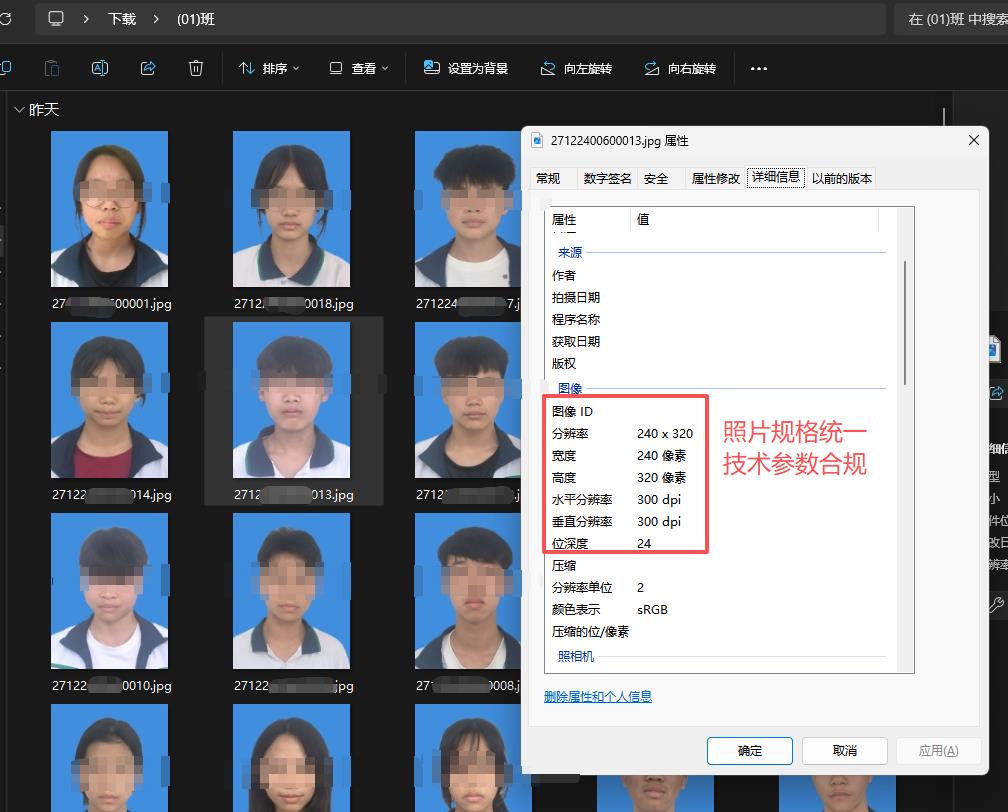This screenshot has width=1008, height=812.
Task: Collapse the 昨天 file group
Action: point(19,110)
